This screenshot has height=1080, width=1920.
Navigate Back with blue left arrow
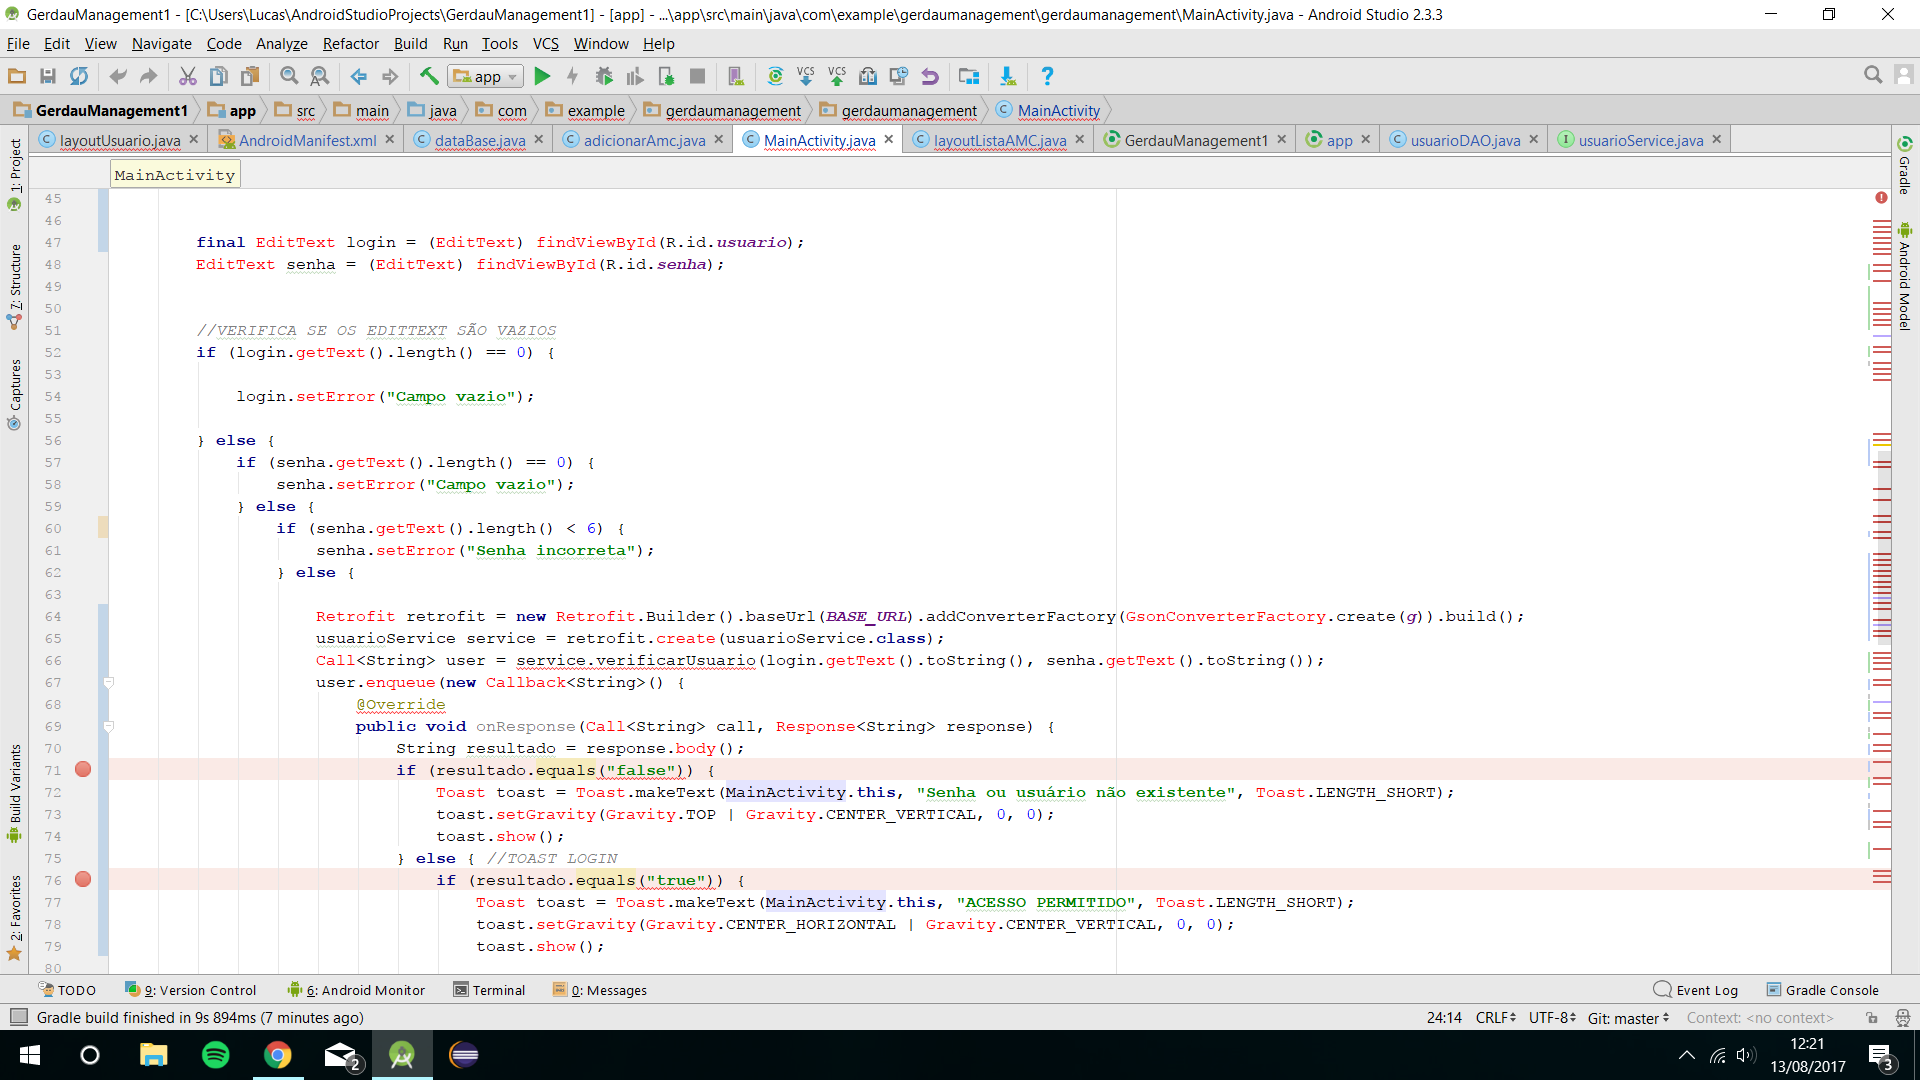(359, 76)
